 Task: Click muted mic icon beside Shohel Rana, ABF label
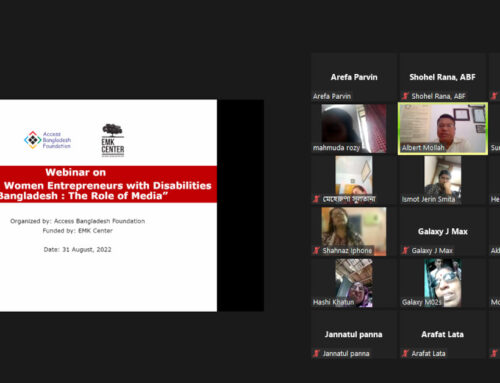click(405, 96)
